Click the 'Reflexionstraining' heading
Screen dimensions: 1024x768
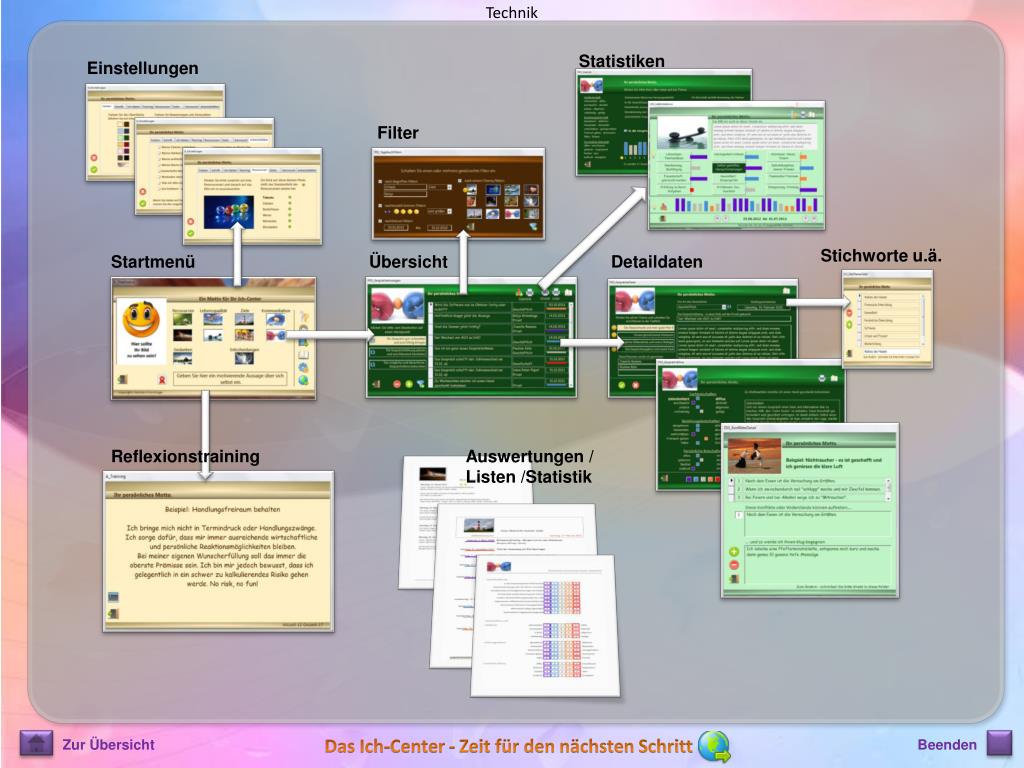click(x=185, y=456)
